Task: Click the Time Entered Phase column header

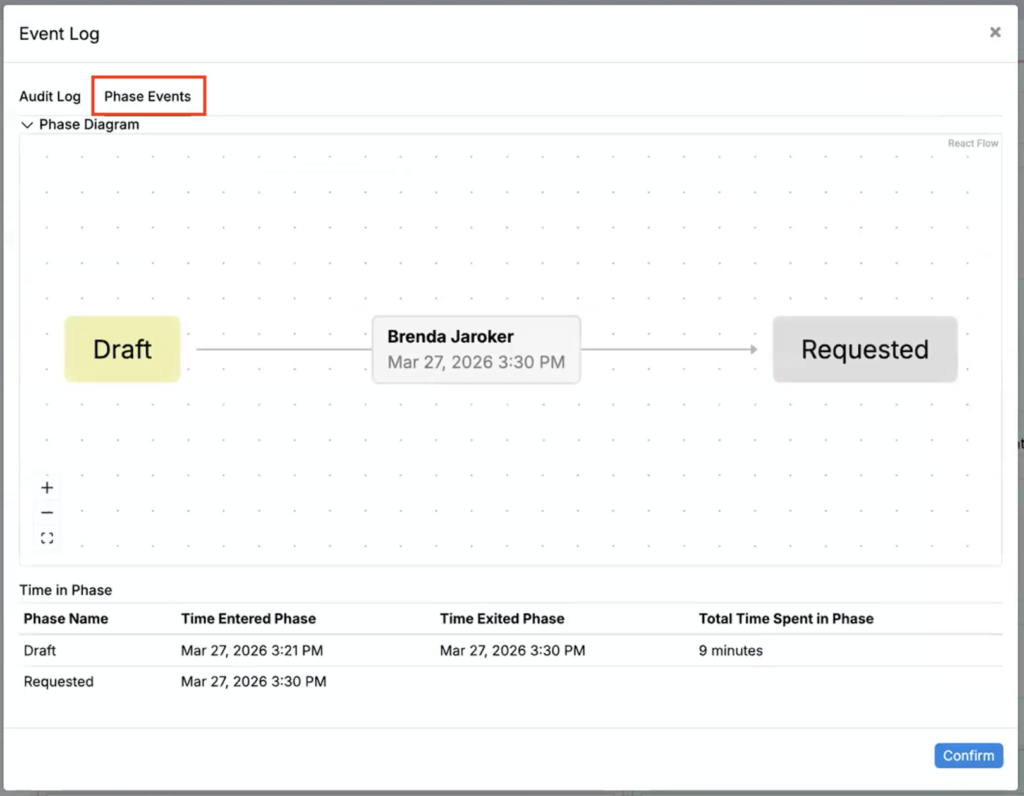Action: pyautogui.click(x=248, y=619)
